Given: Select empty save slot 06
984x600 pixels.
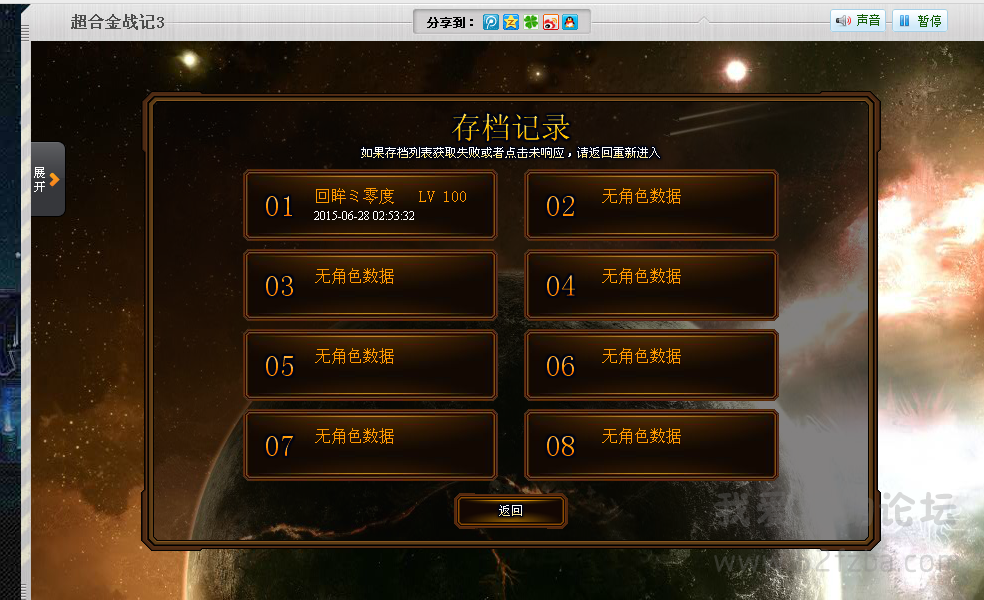Looking at the screenshot, I should pyautogui.click(x=651, y=365).
